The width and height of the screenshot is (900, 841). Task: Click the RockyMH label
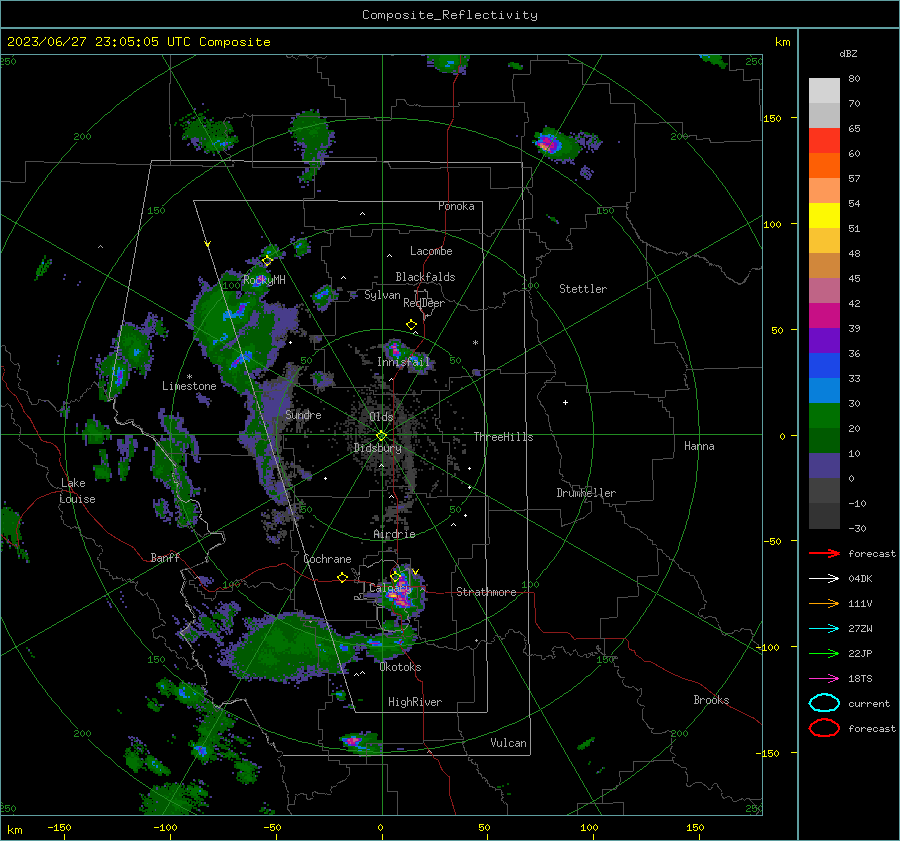tap(264, 280)
